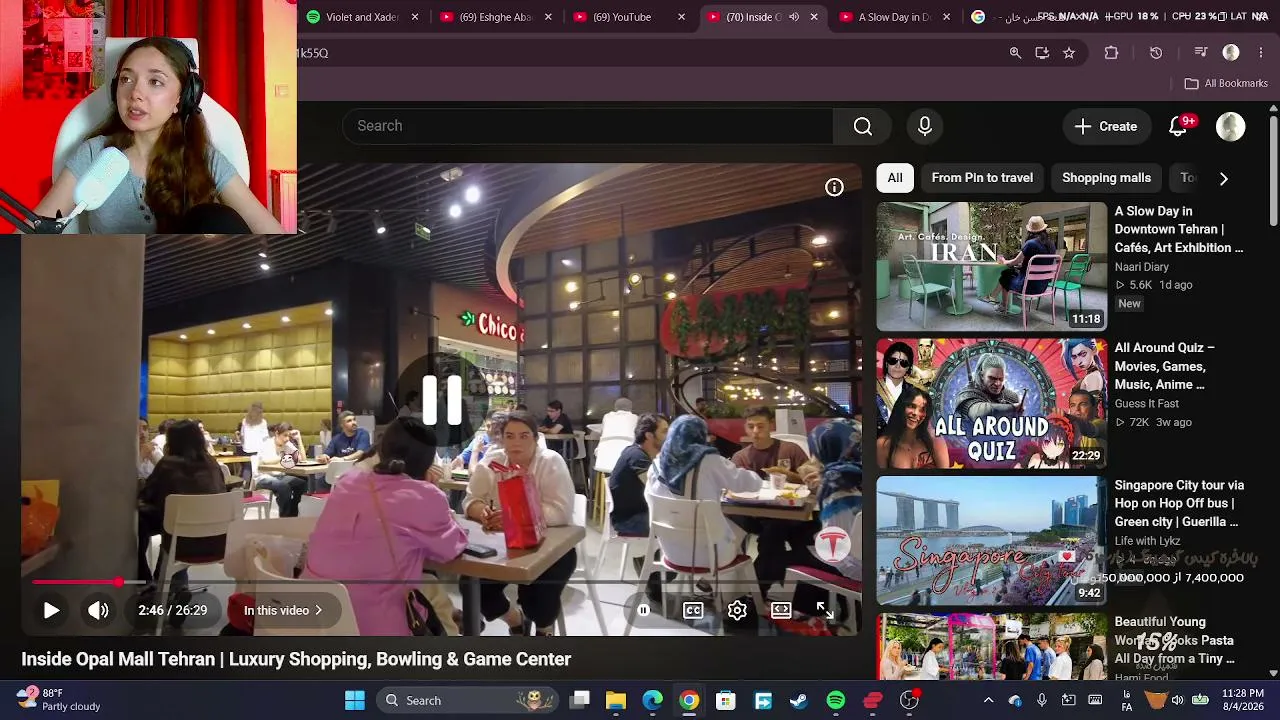Open Chrome media controls icon

[x=1201, y=53]
